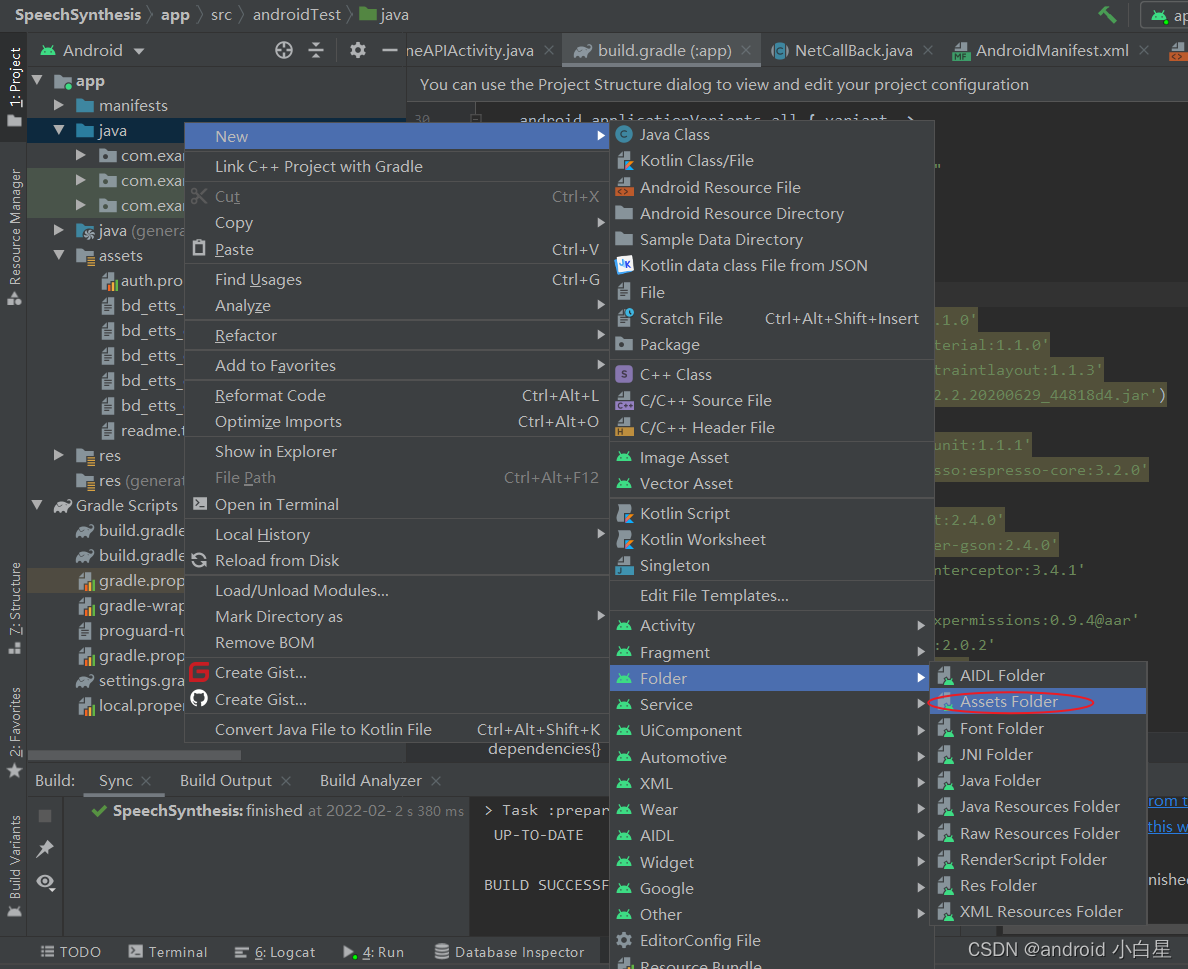Choose C++ Class menu entry
Screen dimensions: 1188x969
point(771,374)
